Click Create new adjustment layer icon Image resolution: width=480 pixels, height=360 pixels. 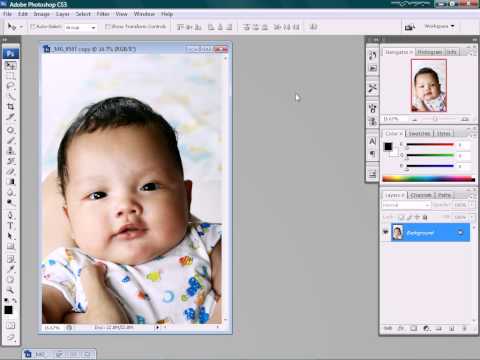coord(426,328)
